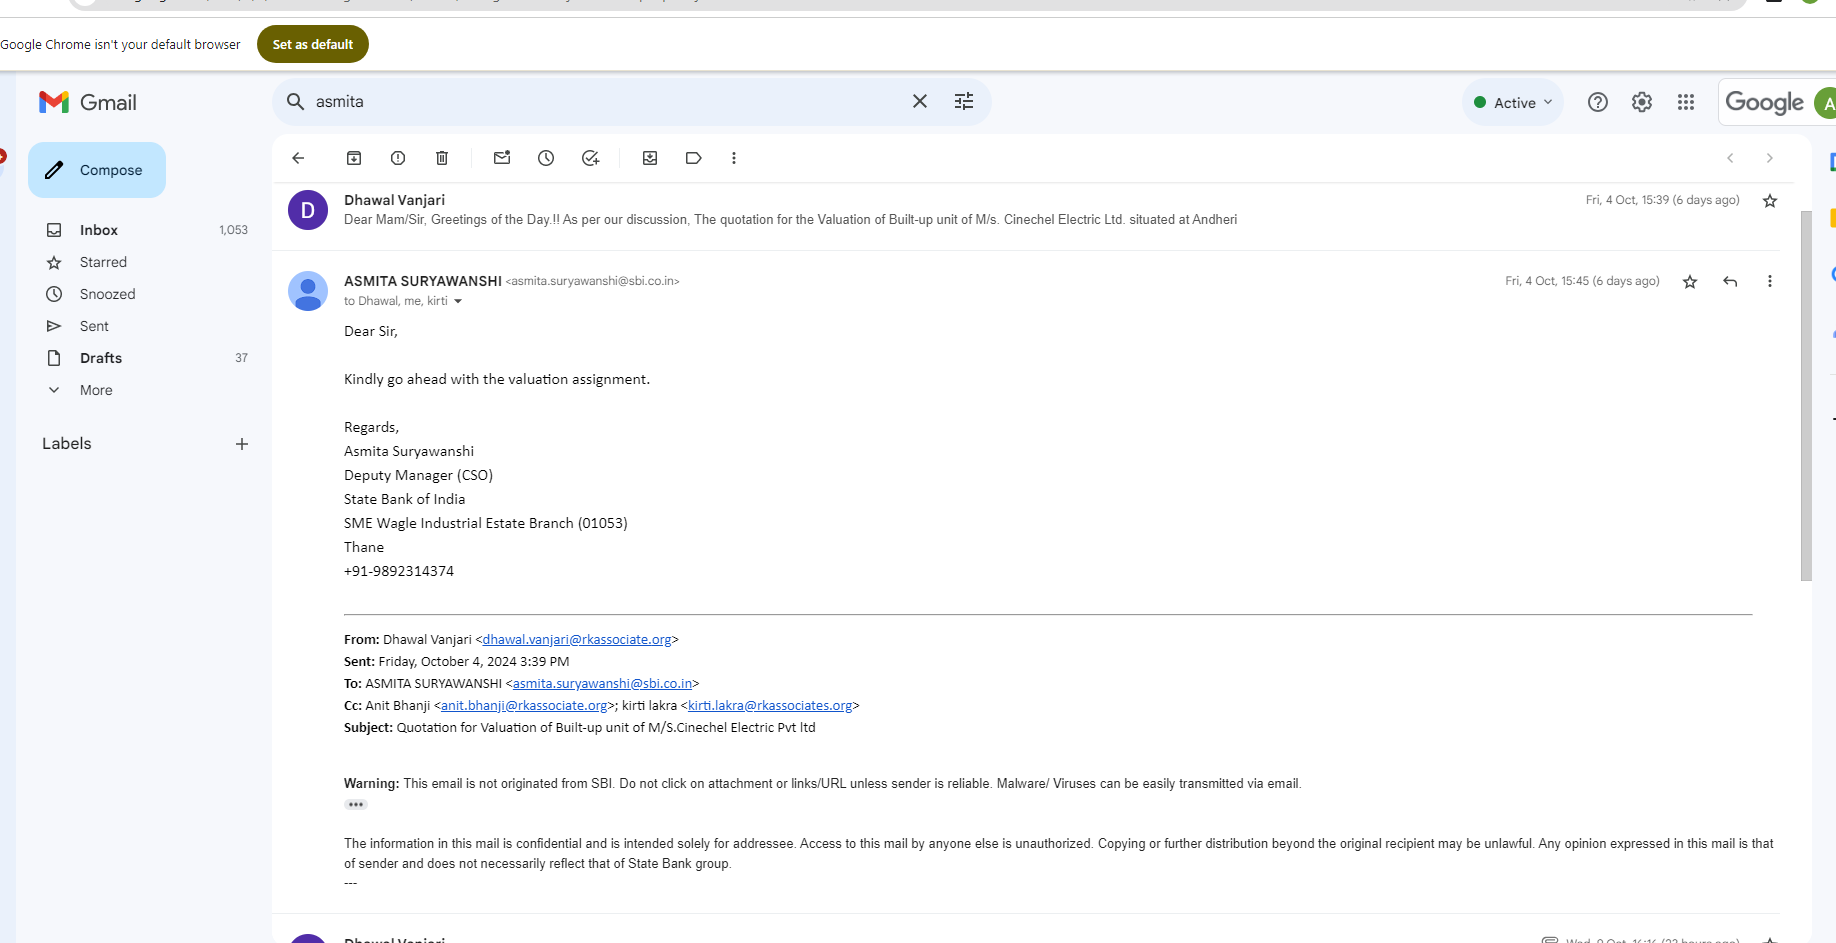The width and height of the screenshot is (1836, 943).
Task: Go to older conversation
Action: (x=1770, y=158)
